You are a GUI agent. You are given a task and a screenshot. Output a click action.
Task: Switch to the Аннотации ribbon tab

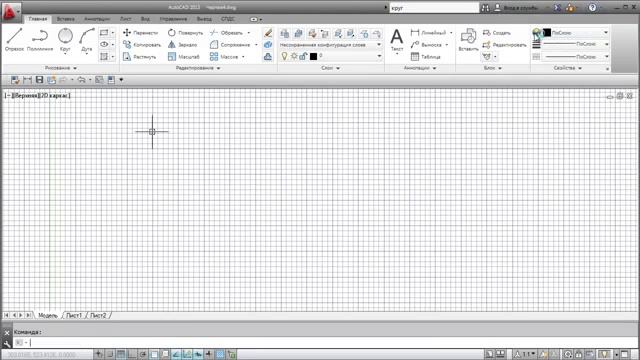[x=97, y=19]
